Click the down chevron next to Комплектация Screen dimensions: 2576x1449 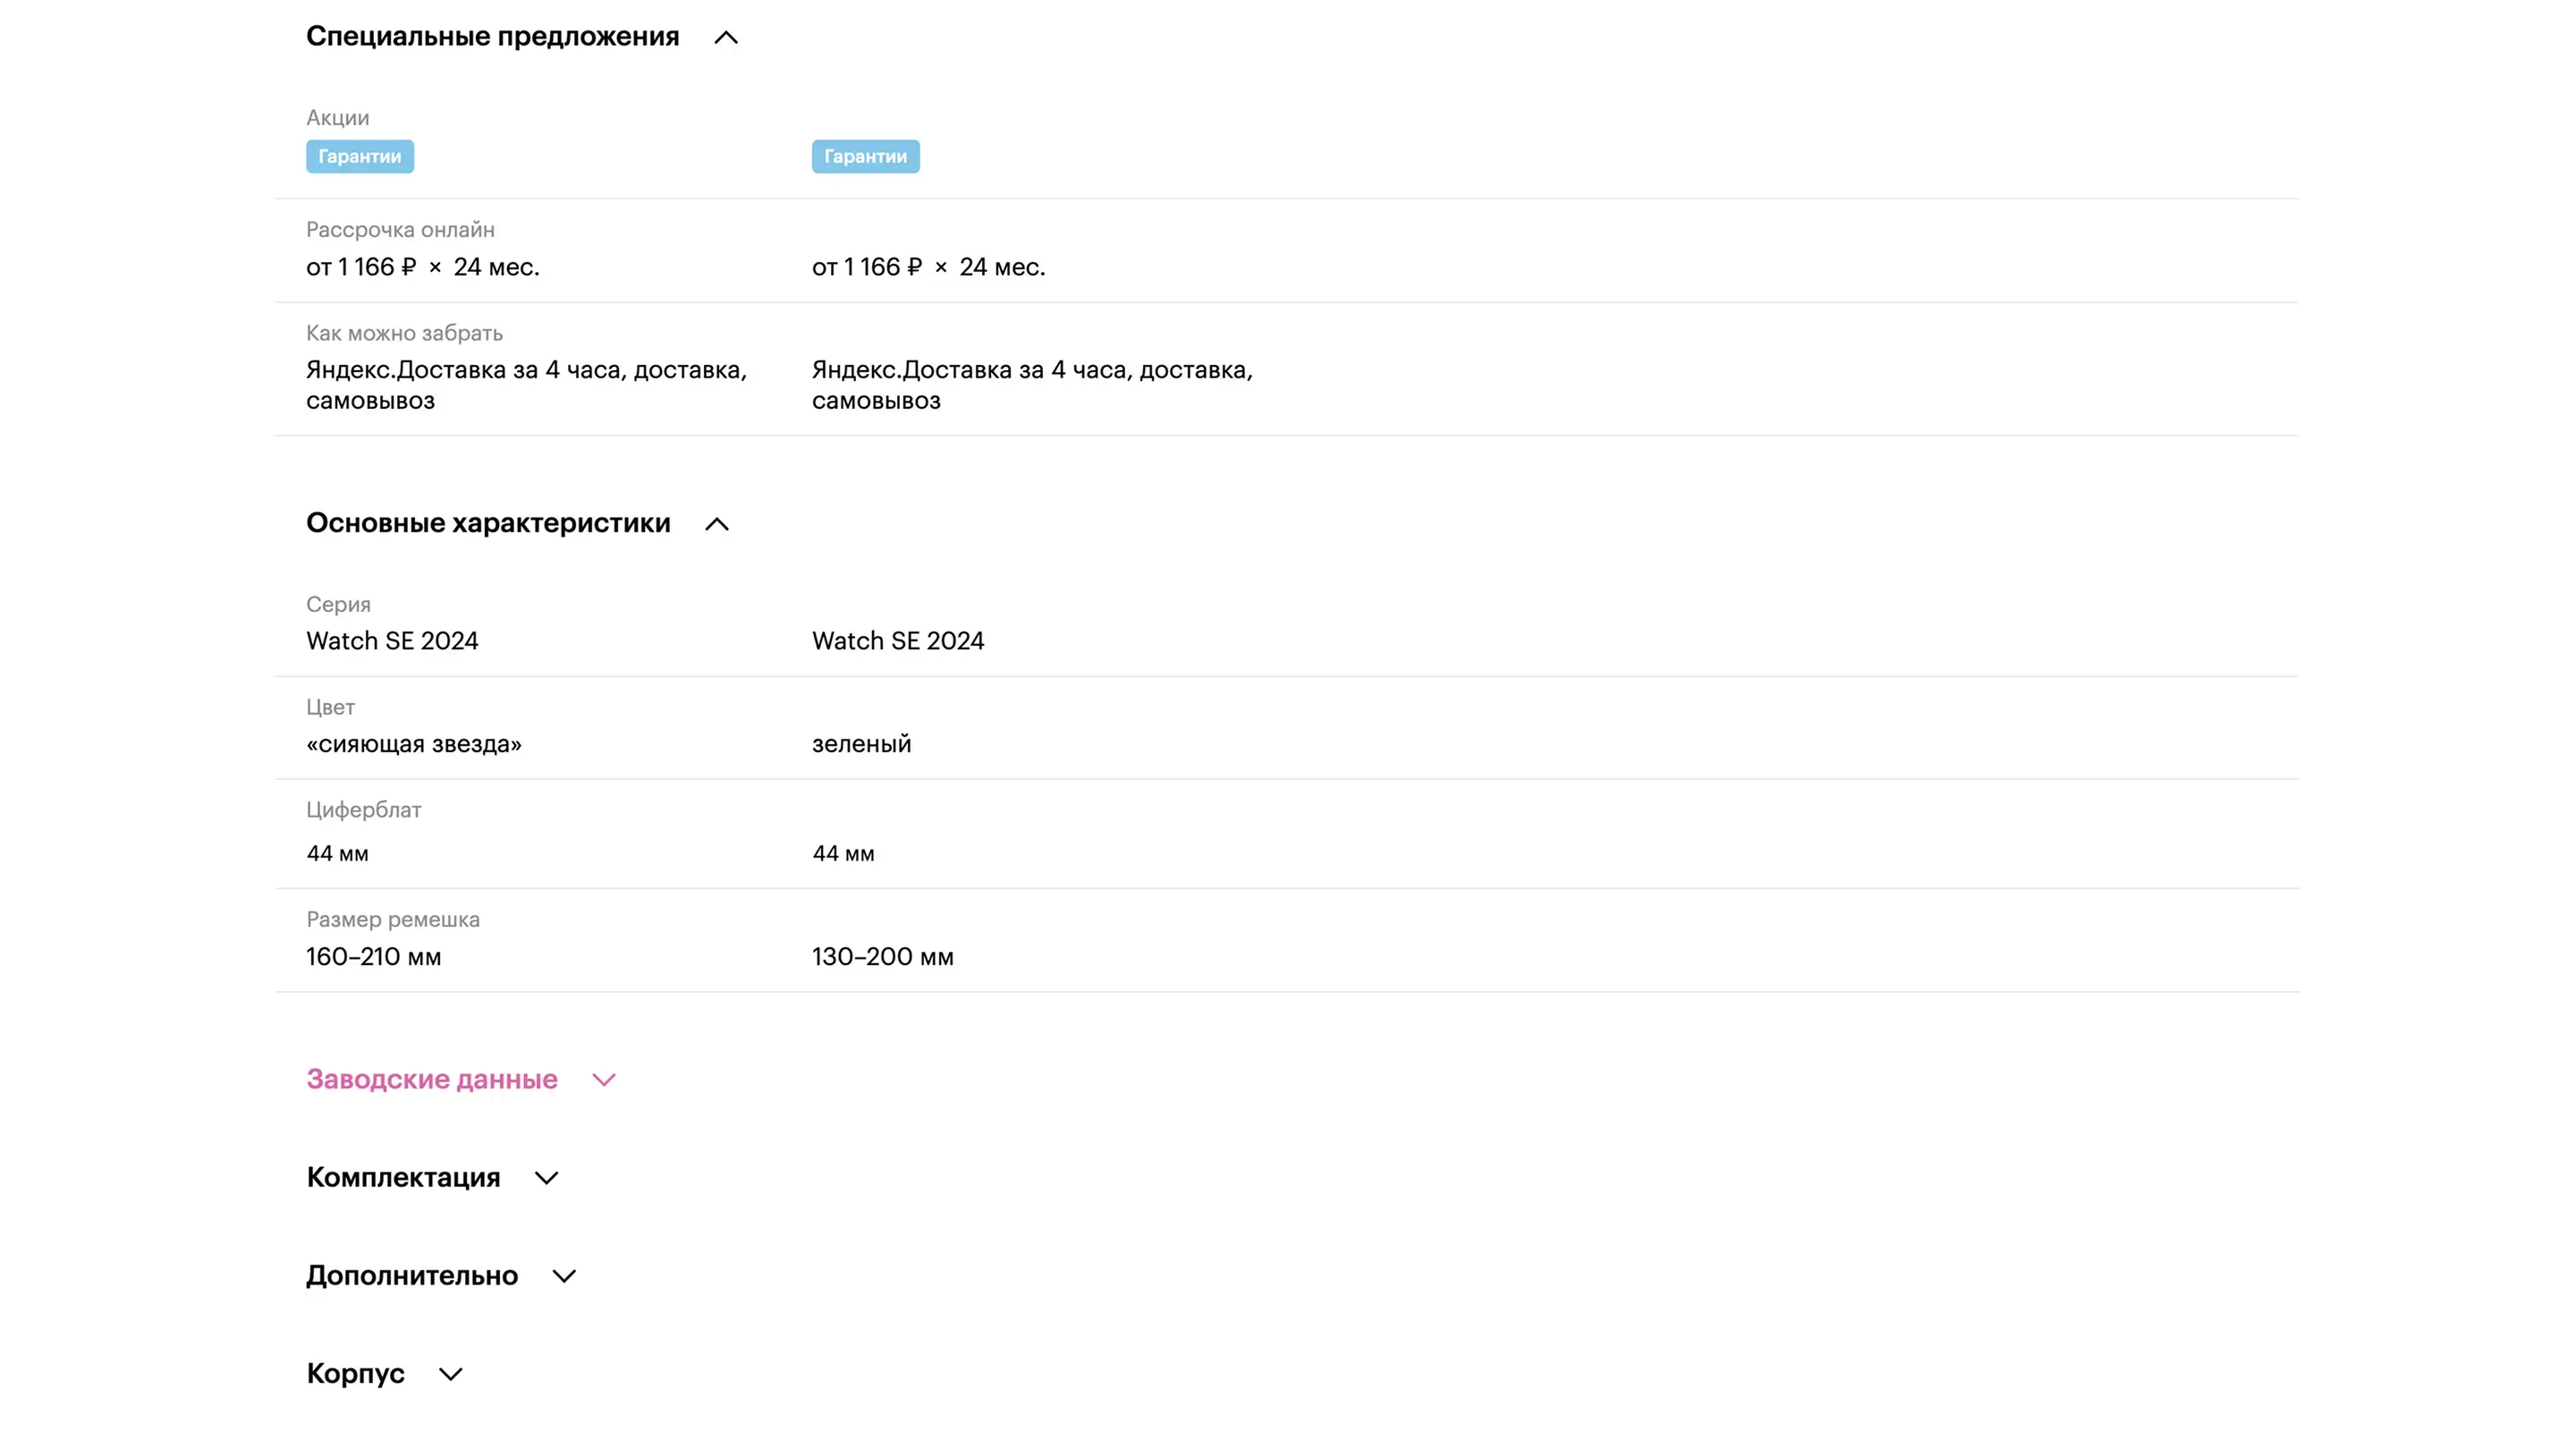click(546, 1178)
